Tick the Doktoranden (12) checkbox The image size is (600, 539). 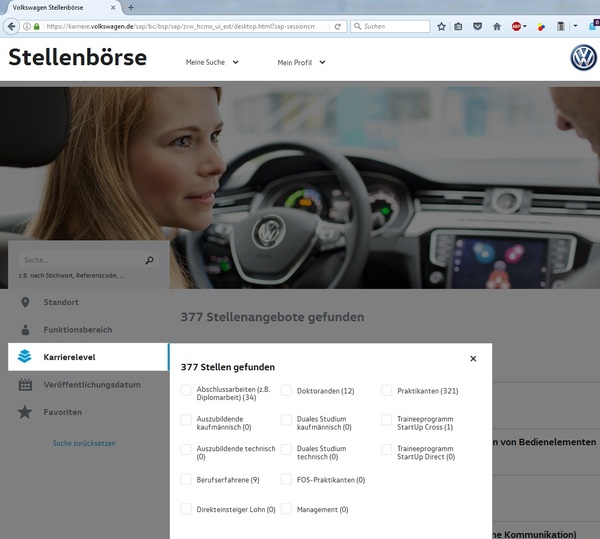[x=287, y=391]
